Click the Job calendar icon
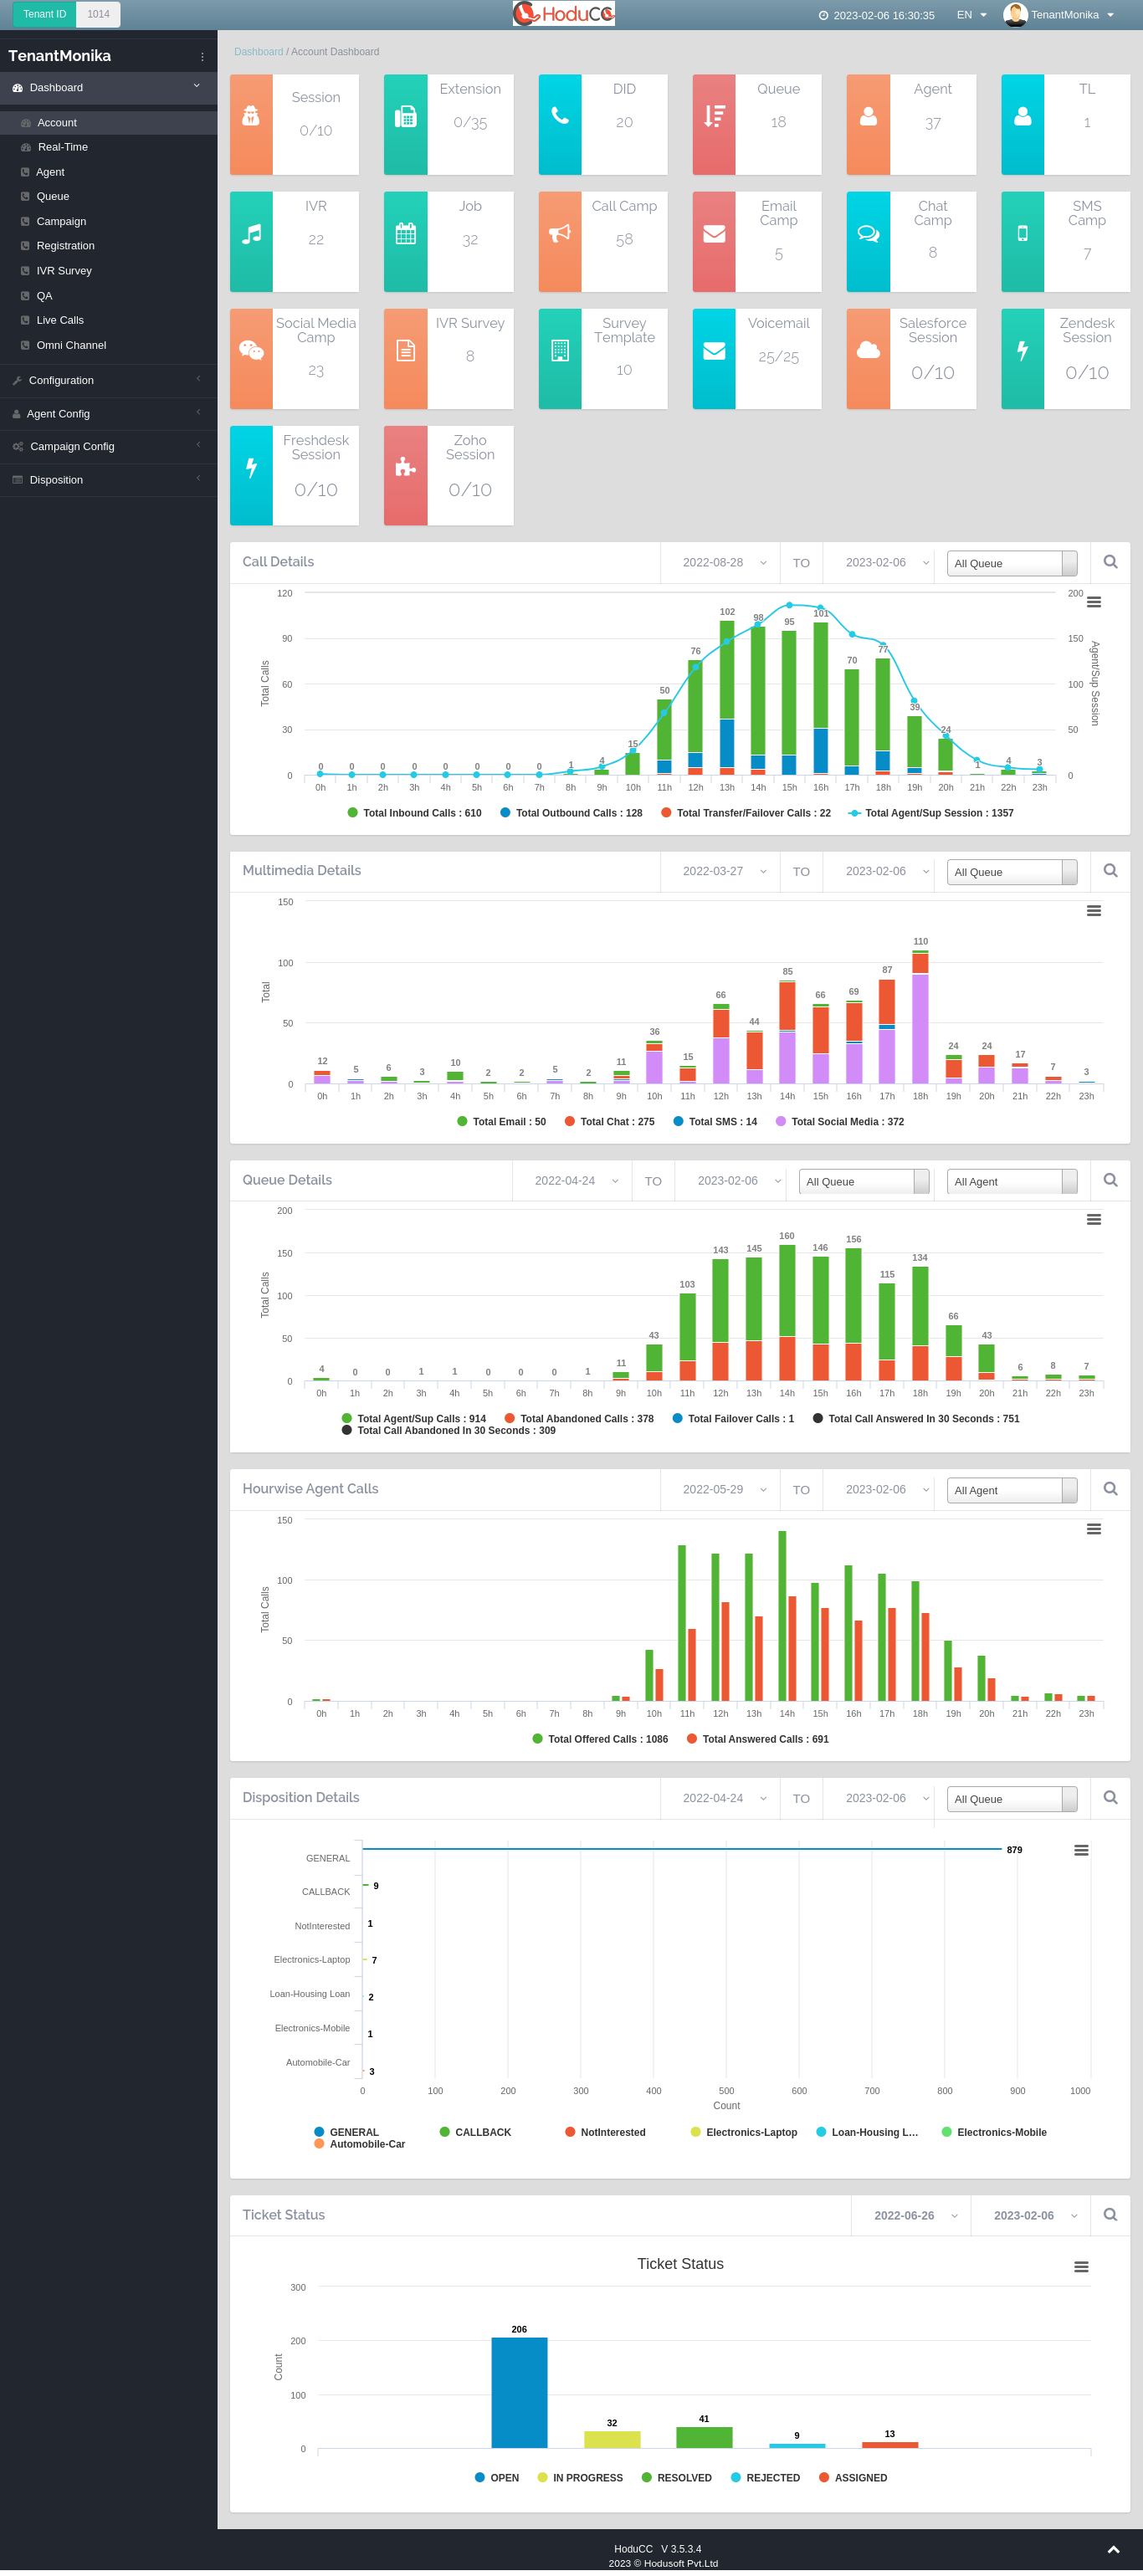Screen dimensions: 1143x2576 [x=405, y=234]
